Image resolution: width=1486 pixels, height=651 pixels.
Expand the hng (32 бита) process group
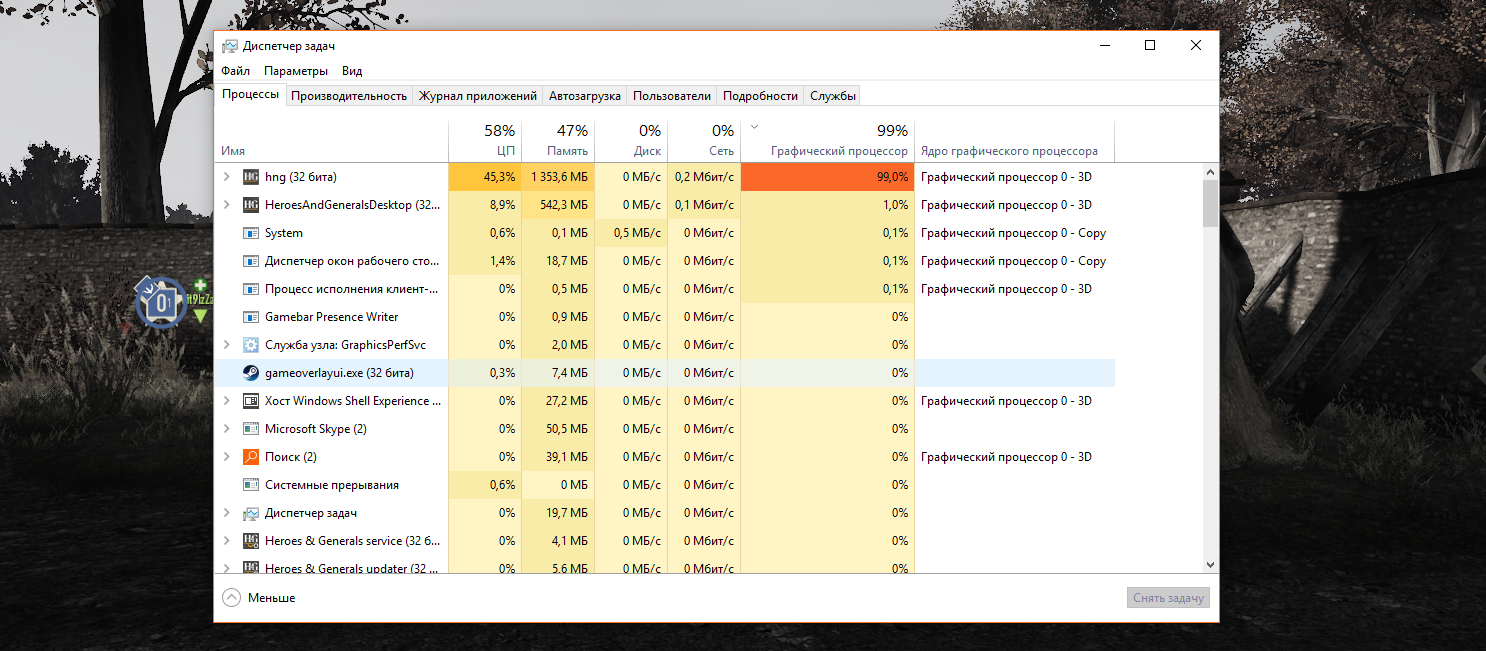(x=227, y=177)
